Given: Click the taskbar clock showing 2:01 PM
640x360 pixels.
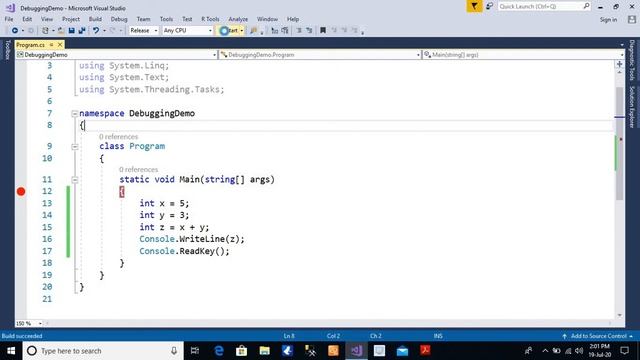Looking at the screenshot, I should [x=600, y=351].
